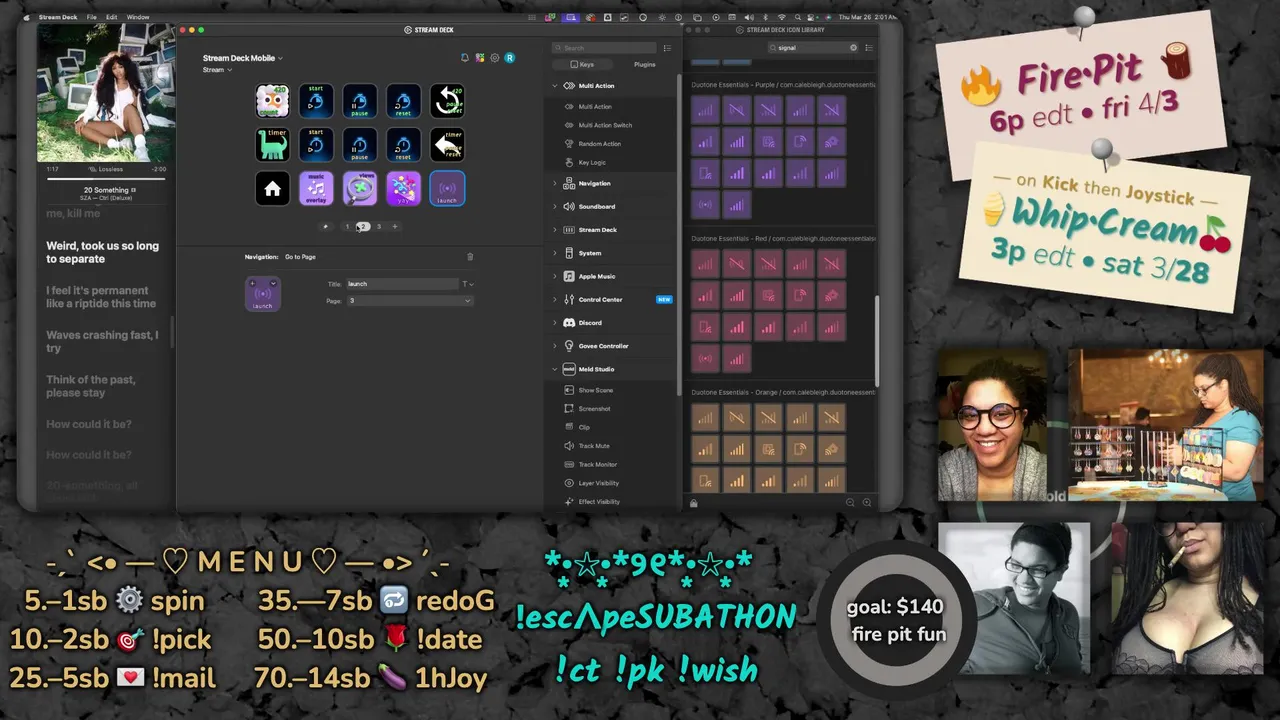This screenshot has width=1280, height=720.
Task: Choose the Random Action item
Action: coord(600,144)
